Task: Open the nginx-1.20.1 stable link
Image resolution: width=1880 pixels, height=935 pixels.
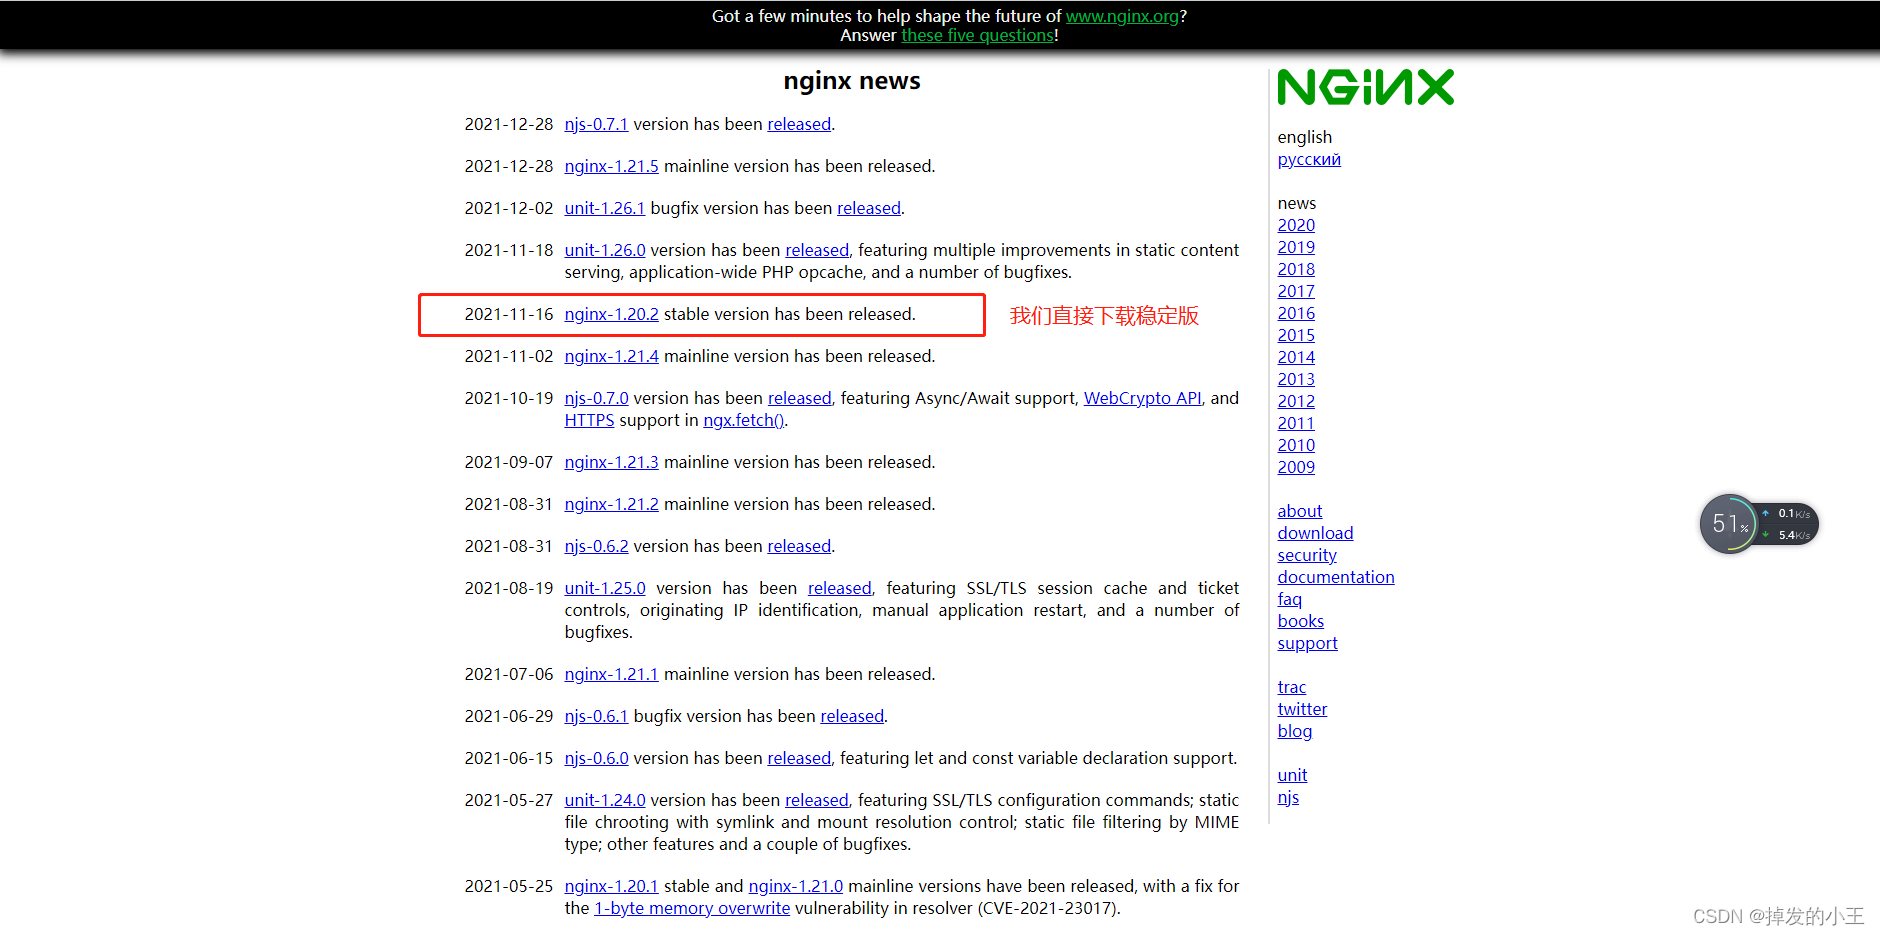Action: (x=611, y=886)
